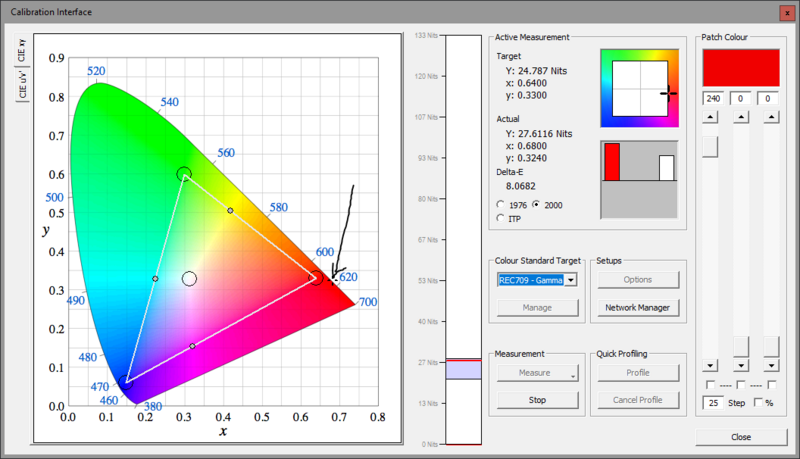Image resolution: width=800 pixels, height=459 pixels.
Task: Tick the lock checkbox under the green slider
Action: [x=741, y=385]
